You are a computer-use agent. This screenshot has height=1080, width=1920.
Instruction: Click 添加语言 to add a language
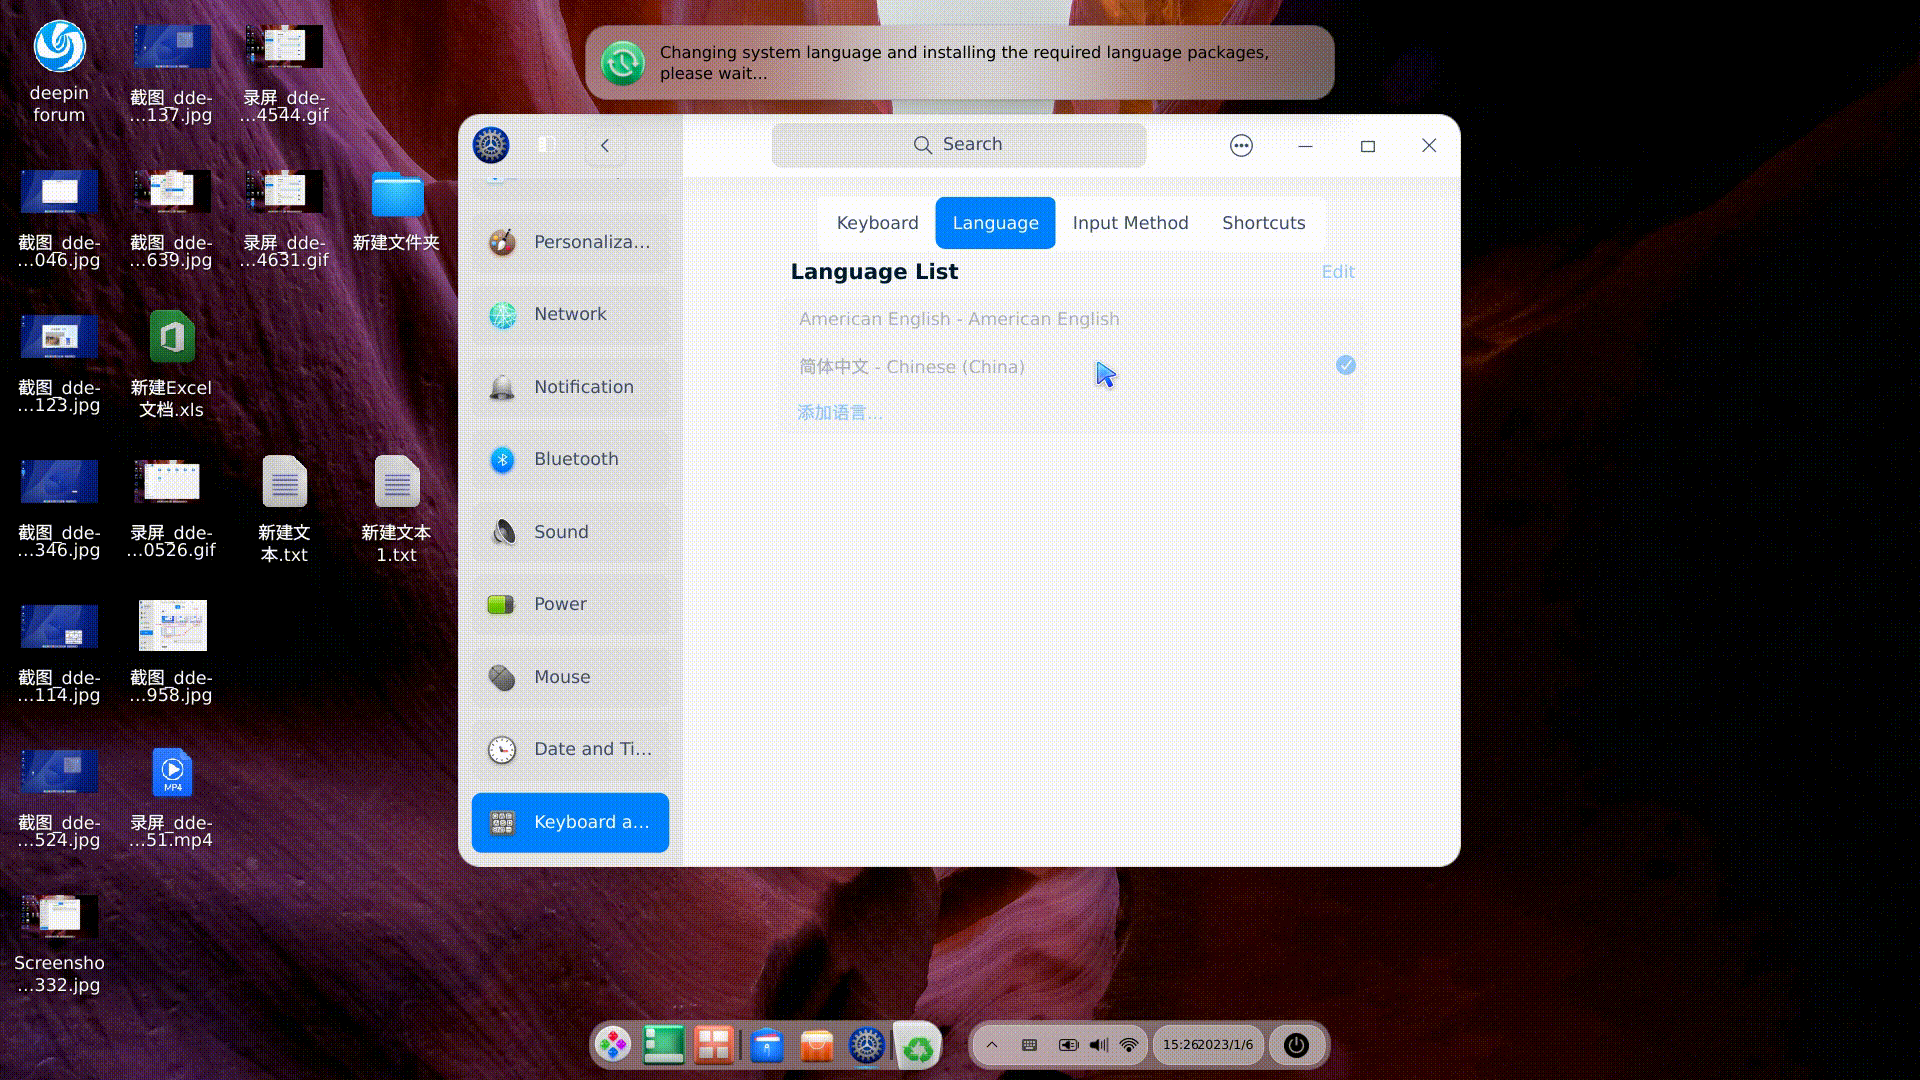(838, 412)
